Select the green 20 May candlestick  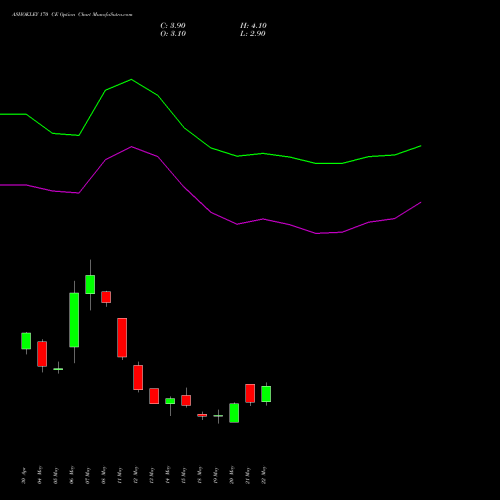click(x=234, y=413)
